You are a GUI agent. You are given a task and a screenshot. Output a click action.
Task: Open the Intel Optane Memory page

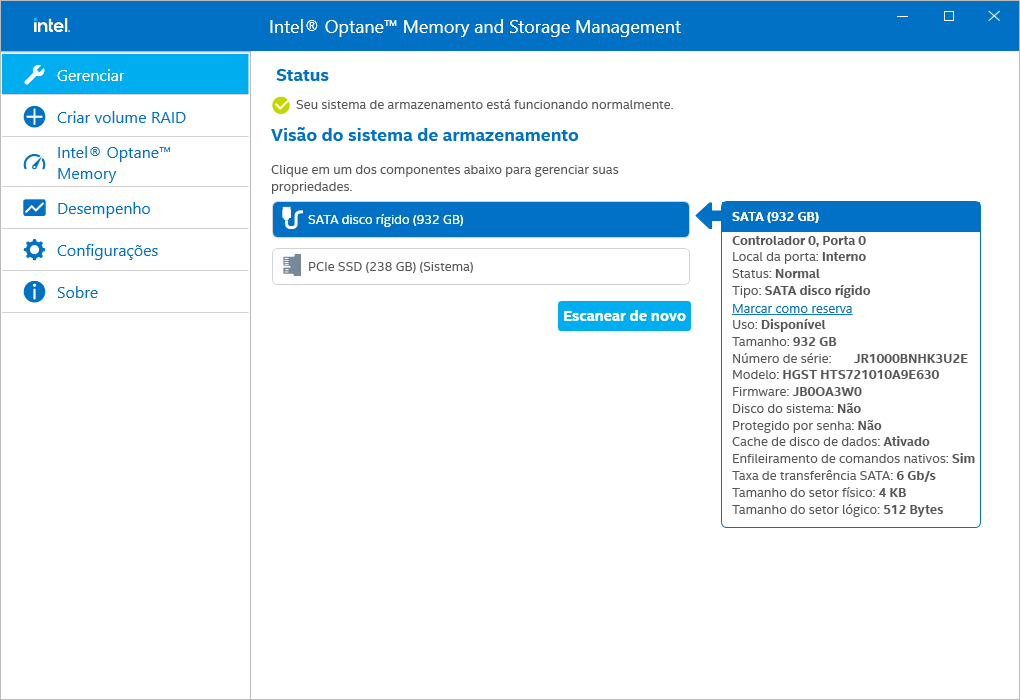tap(126, 163)
